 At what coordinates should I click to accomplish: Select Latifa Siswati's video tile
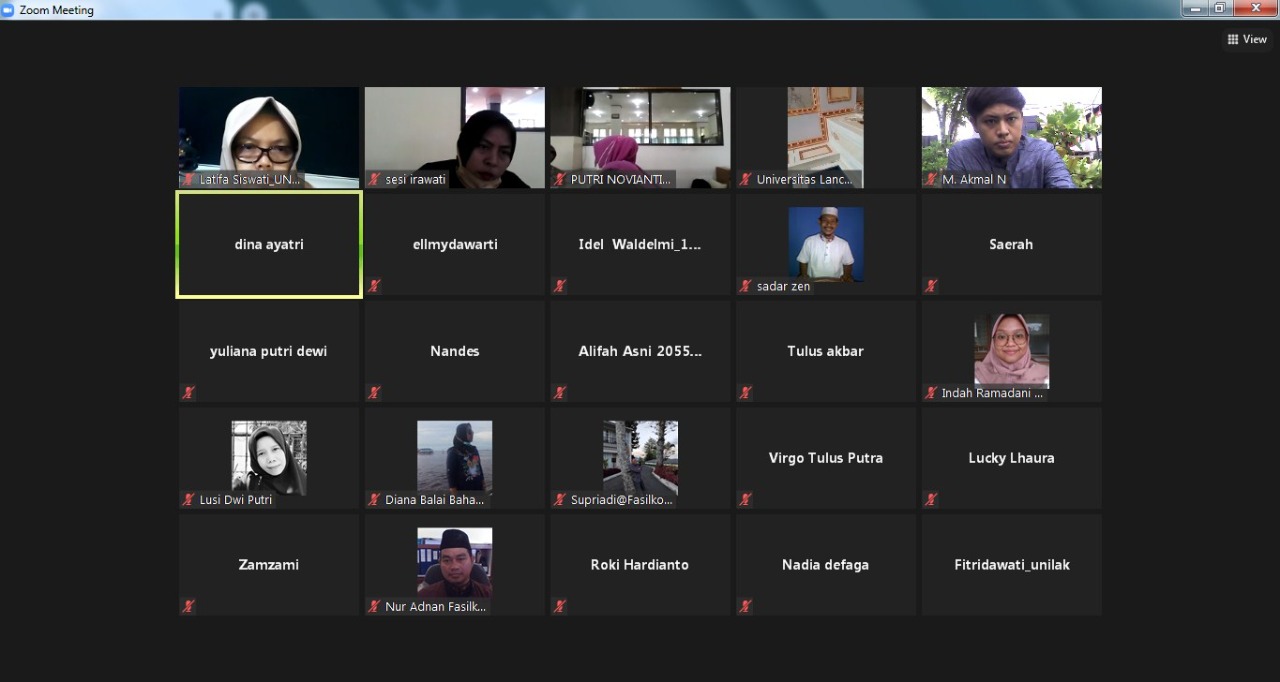(x=269, y=137)
